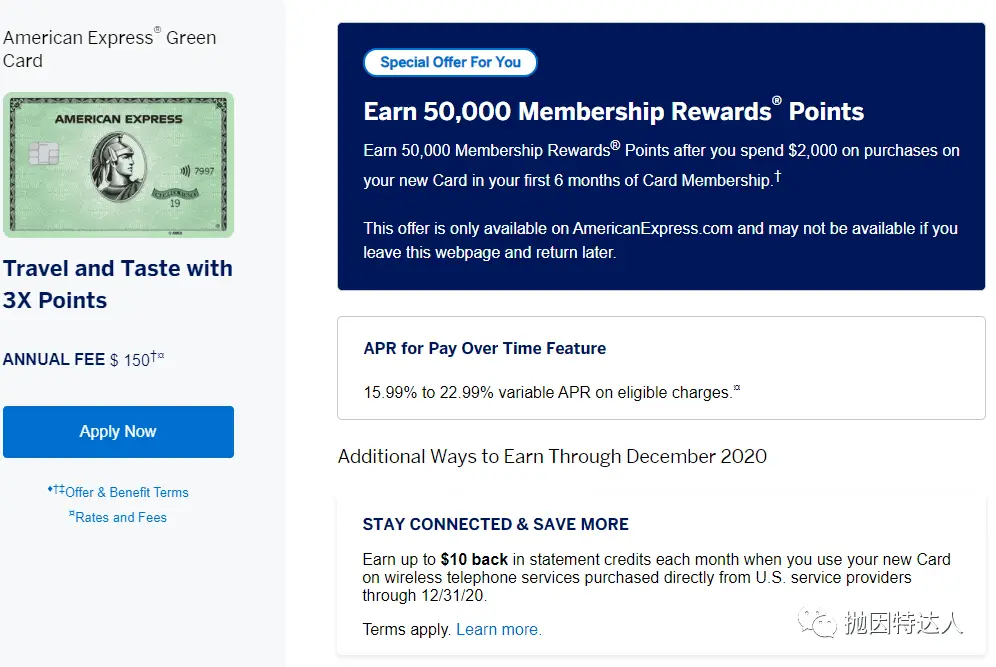Click the Special Offer For You badge
Image resolution: width=996 pixels, height=667 pixels.
pyautogui.click(x=450, y=62)
